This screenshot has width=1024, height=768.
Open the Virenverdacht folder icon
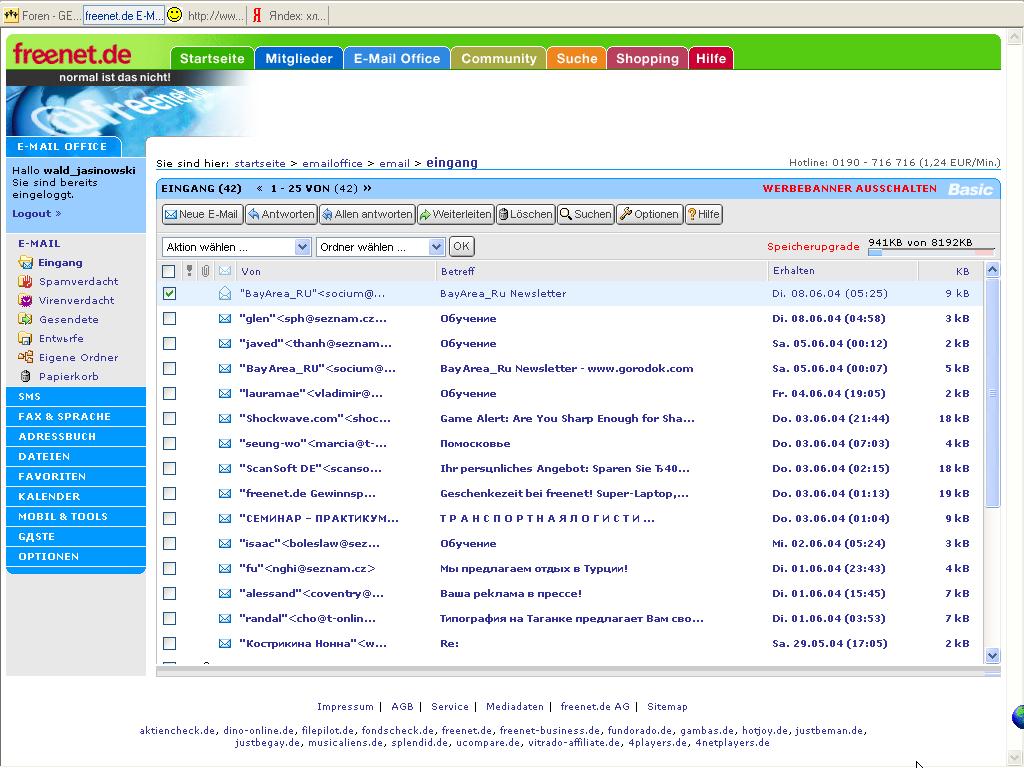click(x=25, y=300)
